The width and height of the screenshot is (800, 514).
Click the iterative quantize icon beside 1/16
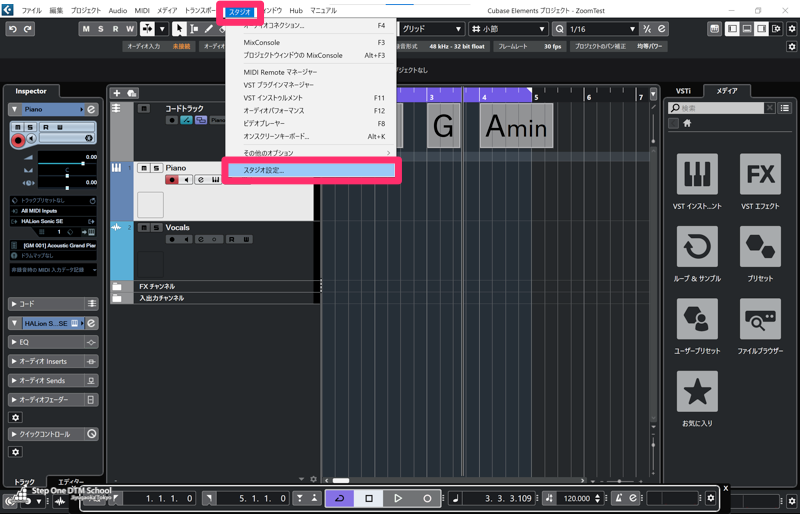(x=647, y=29)
